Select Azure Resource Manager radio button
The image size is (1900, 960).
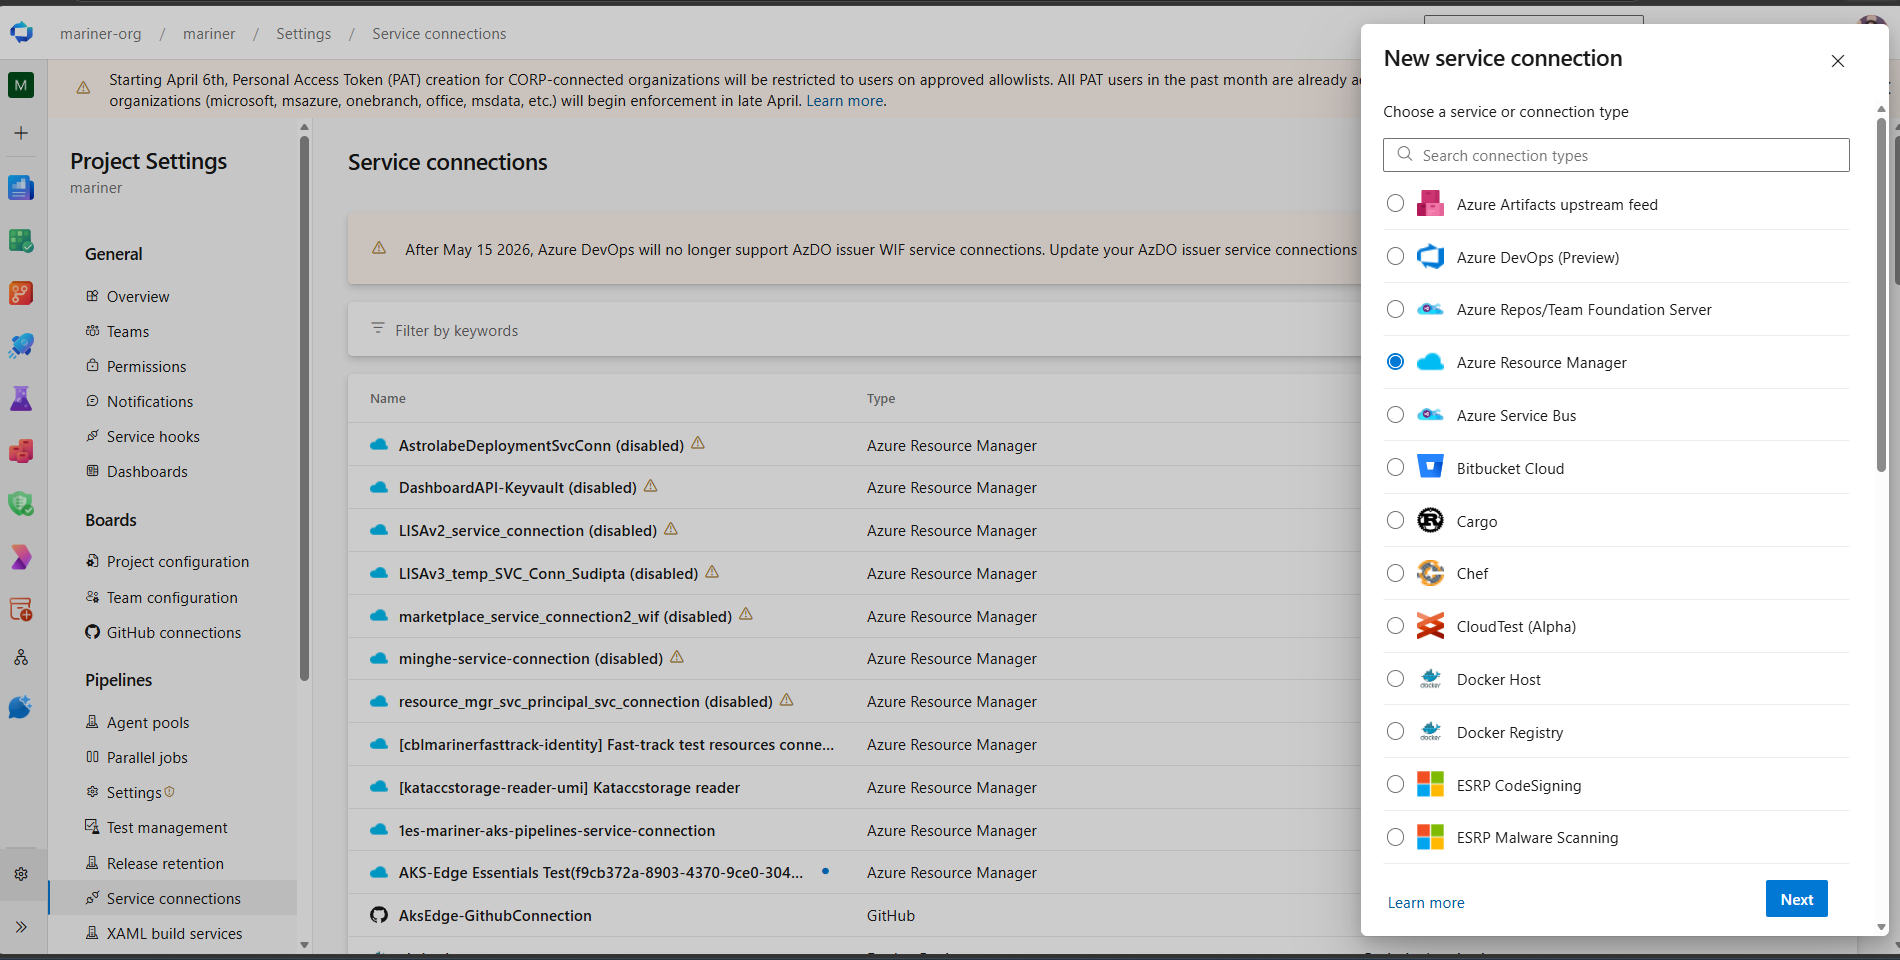[1395, 361]
